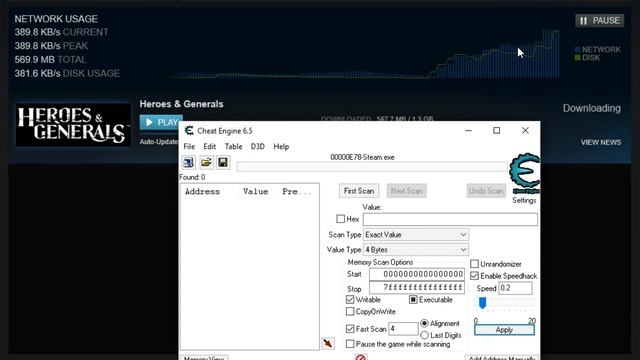Screen dimensions: 640x360
Task: Click the Value column header
Action: pyautogui.click(x=256, y=191)
